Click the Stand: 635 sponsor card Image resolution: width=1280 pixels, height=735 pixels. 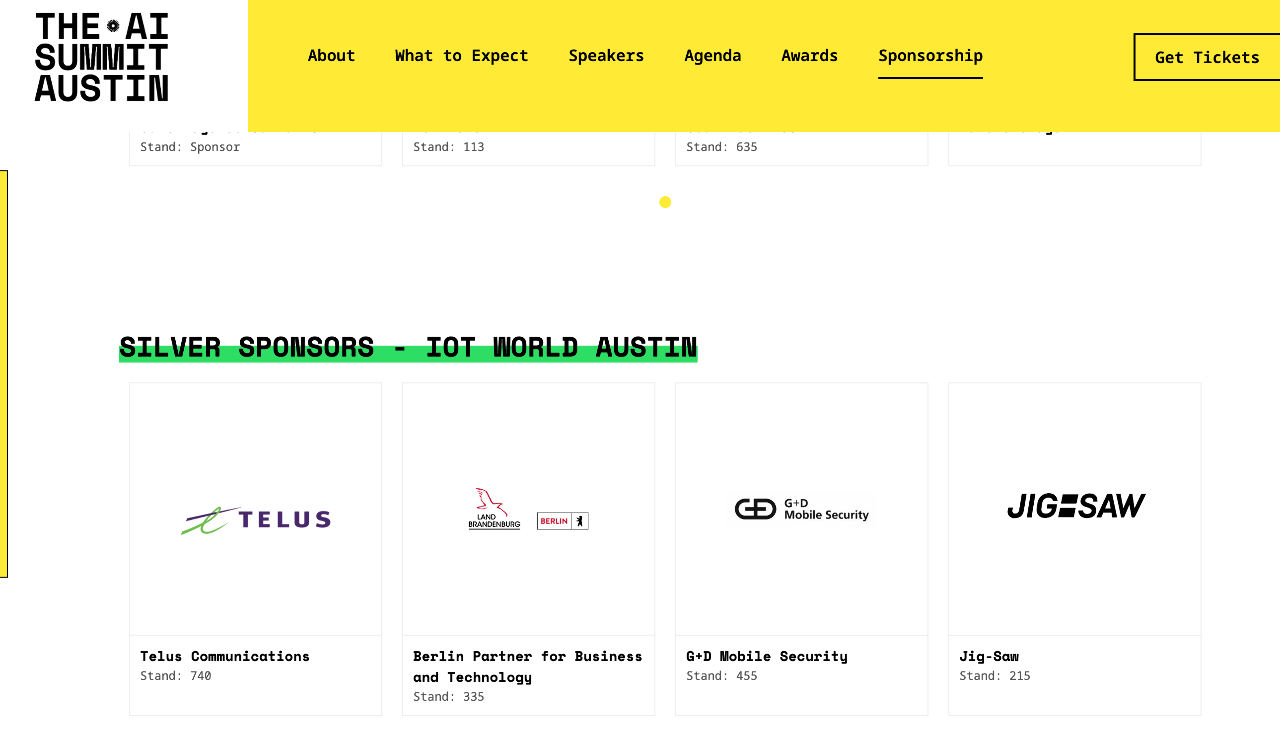tap(801, 147)
